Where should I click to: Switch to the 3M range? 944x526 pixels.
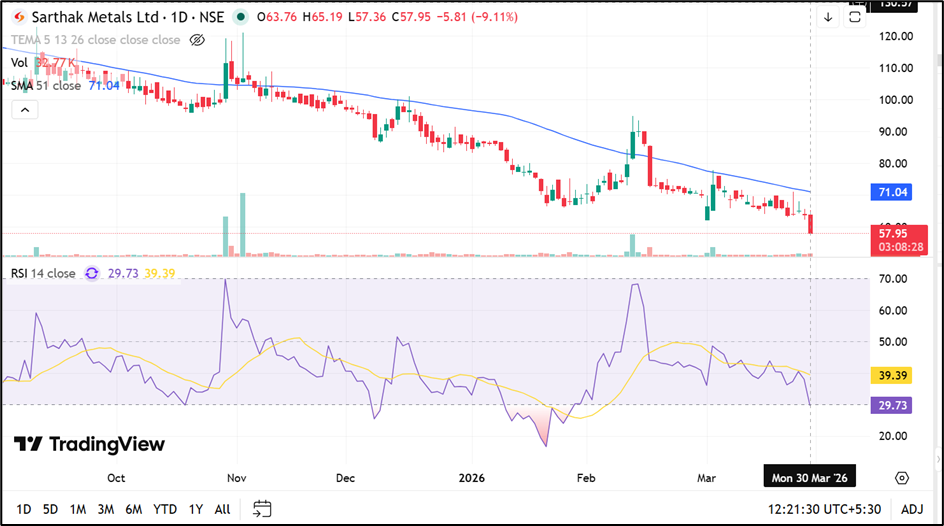[105, 509]
